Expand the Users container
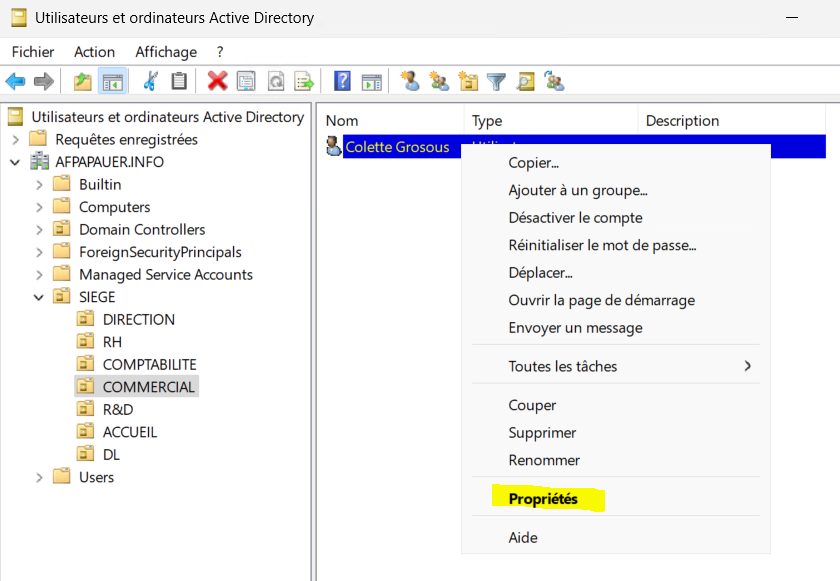The width and height of the screenshot is (840, 581). pyautogui.click(x=39, y=477)
